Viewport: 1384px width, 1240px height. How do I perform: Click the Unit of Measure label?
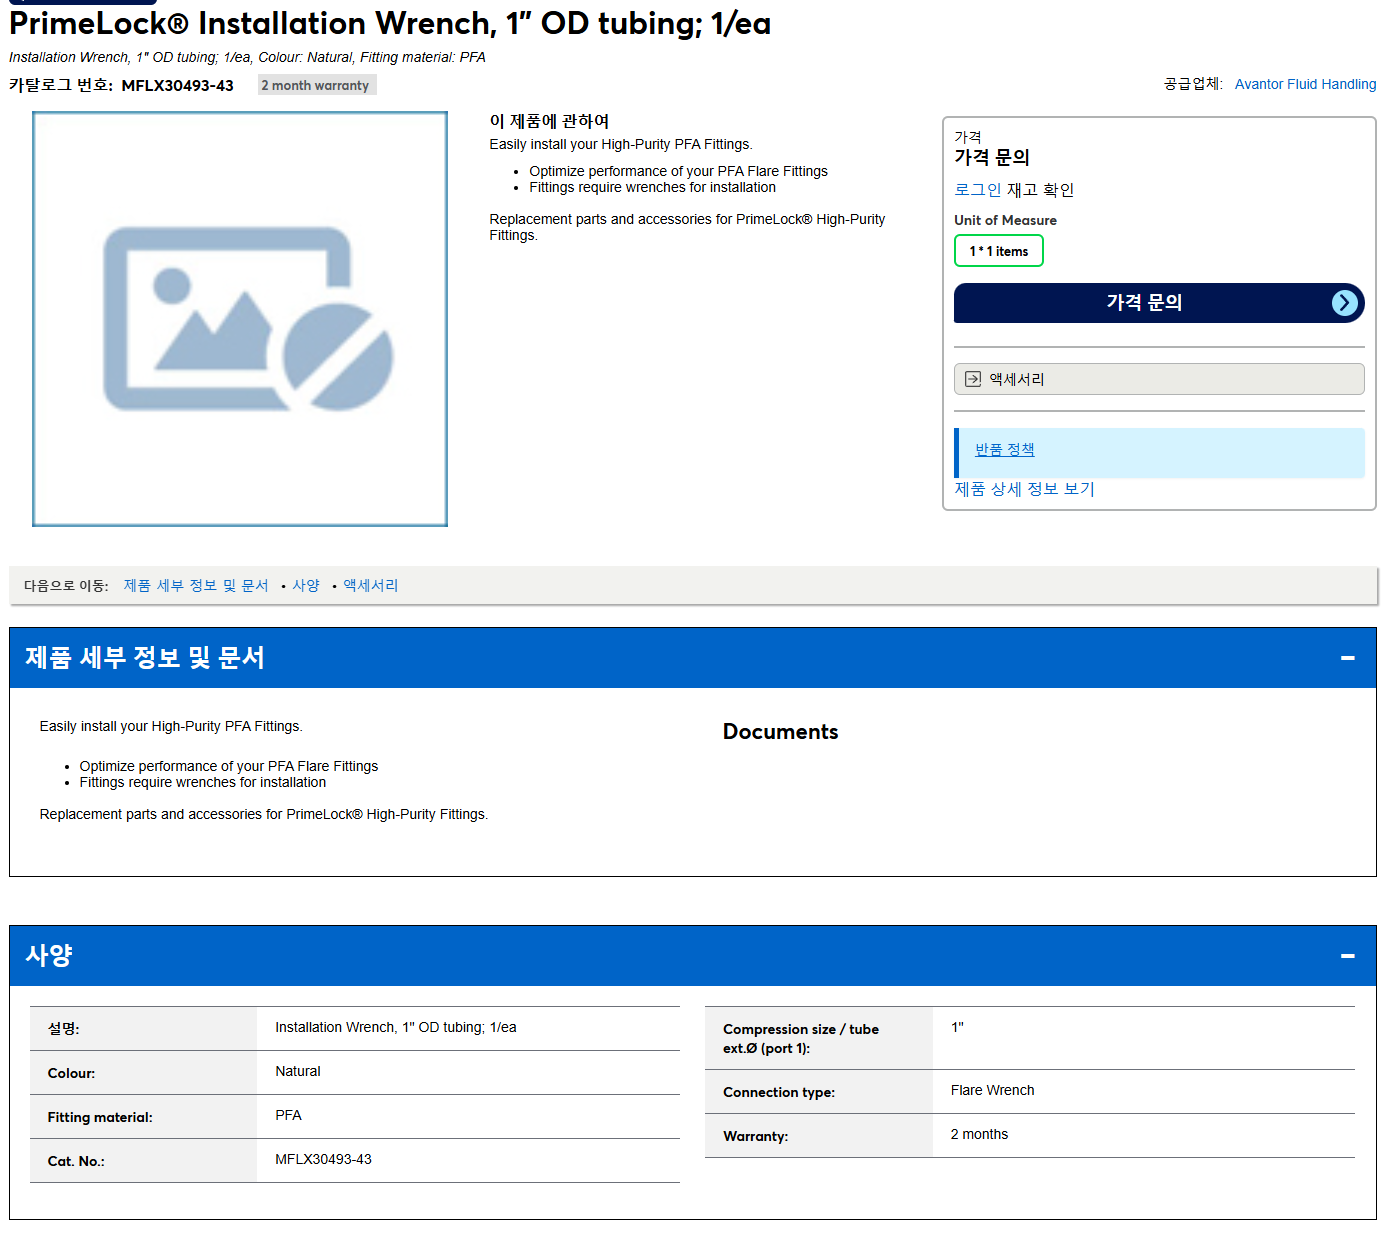pyautogui.click(x=1005, y=221)
